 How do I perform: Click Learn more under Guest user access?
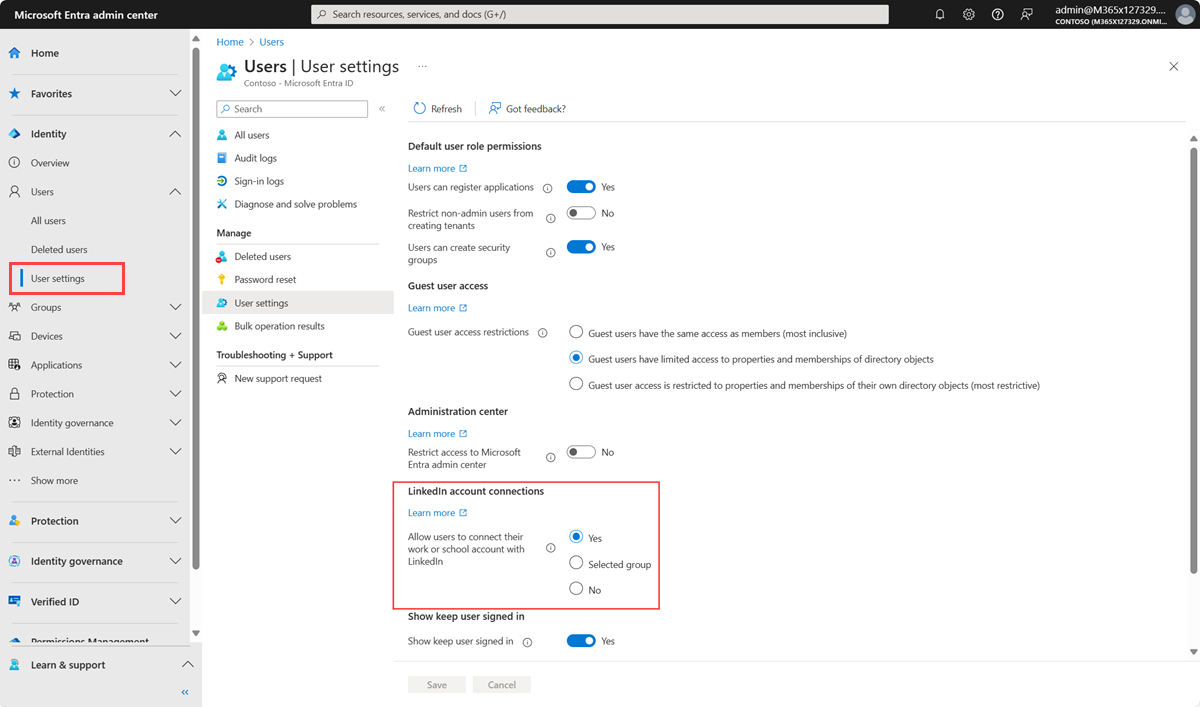(x=437, y=308)
